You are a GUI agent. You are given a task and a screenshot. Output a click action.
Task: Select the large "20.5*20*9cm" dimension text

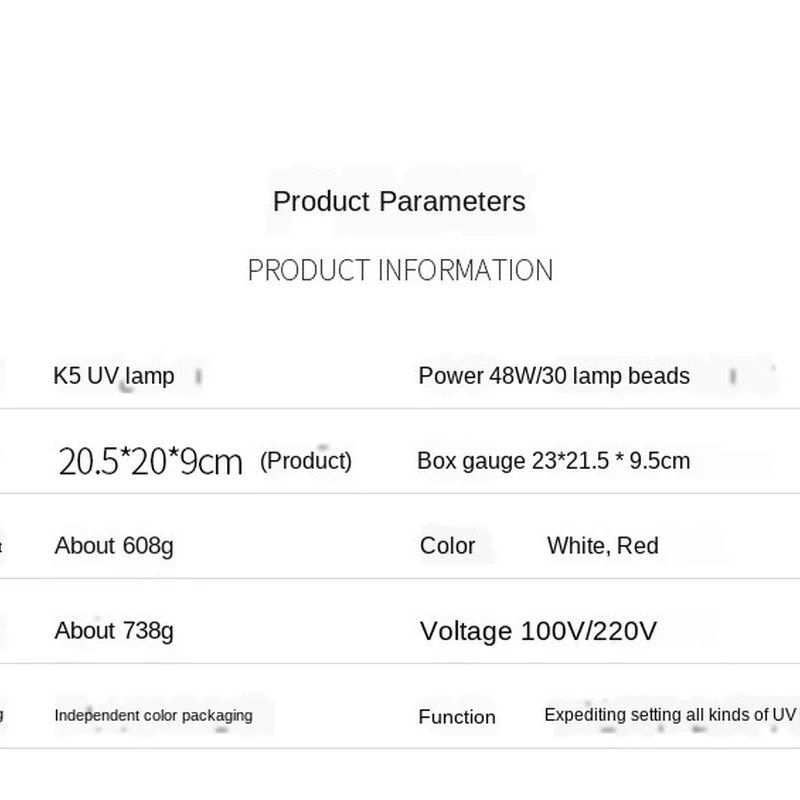150,461
